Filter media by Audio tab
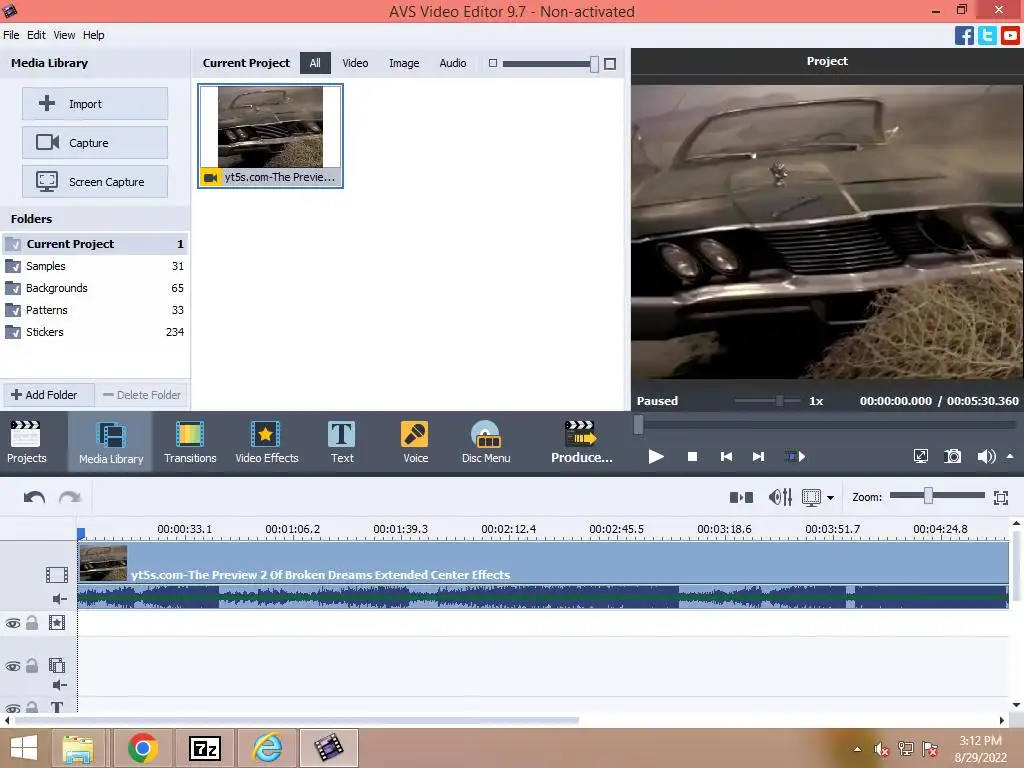The height and width of the screenshot is (768, 1024). pos(453,63)
